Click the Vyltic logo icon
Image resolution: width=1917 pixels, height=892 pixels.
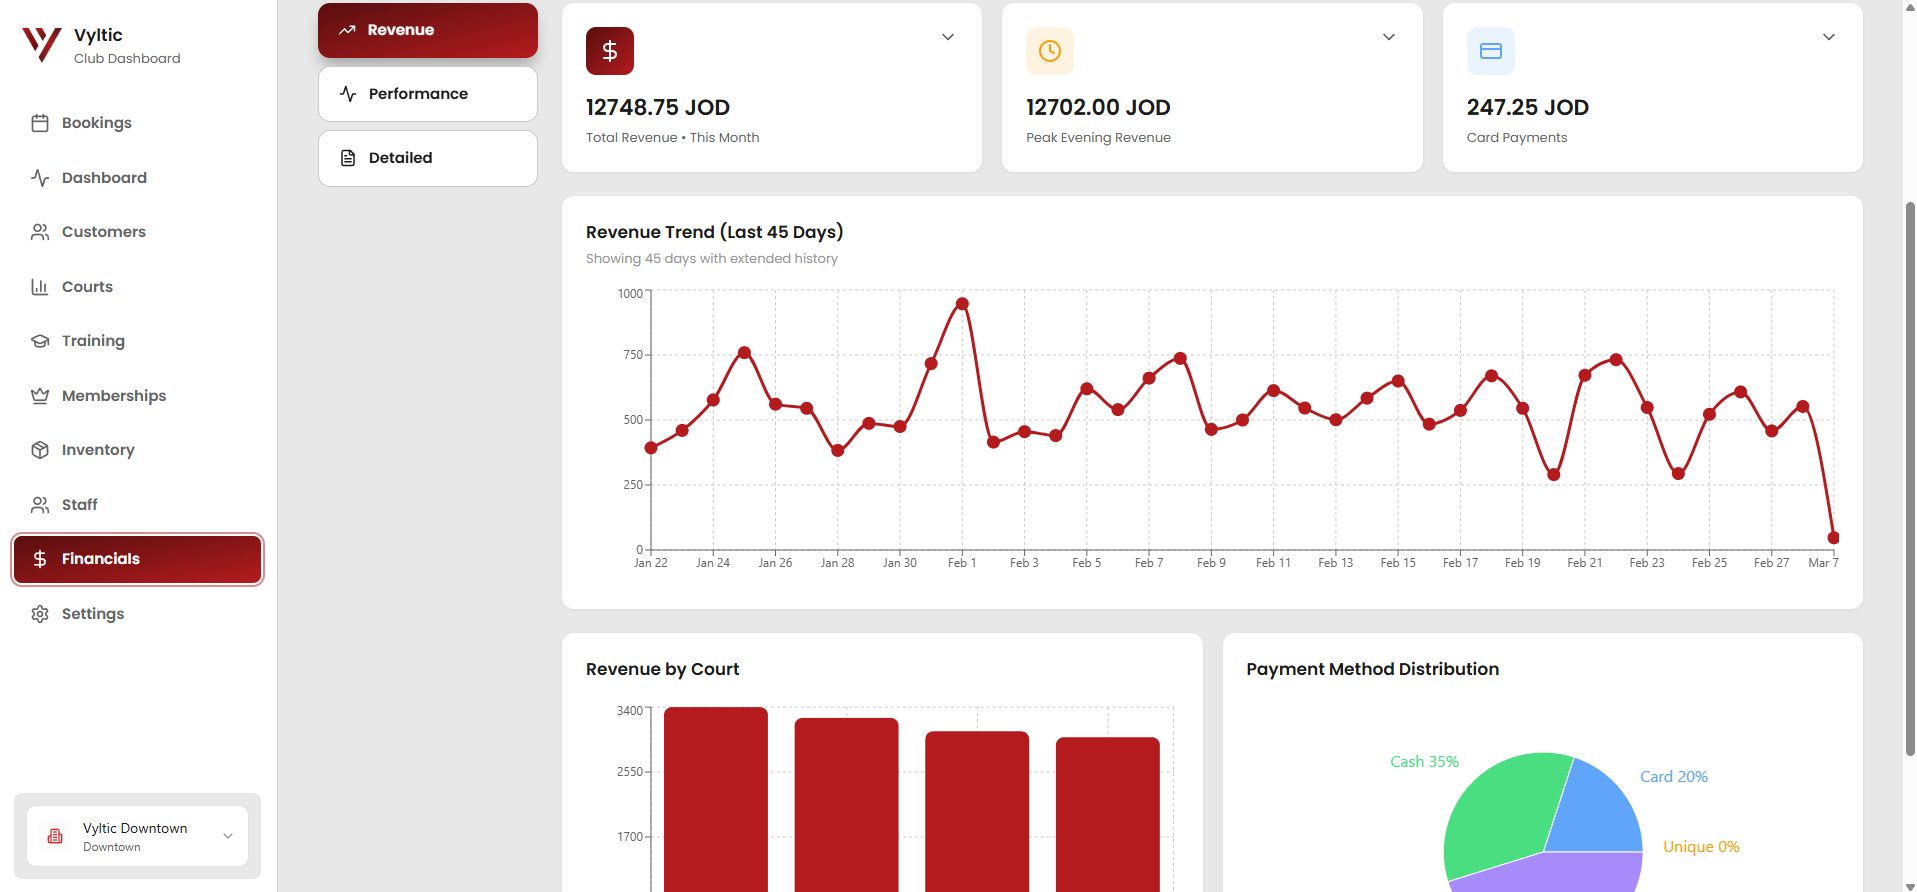42,45
